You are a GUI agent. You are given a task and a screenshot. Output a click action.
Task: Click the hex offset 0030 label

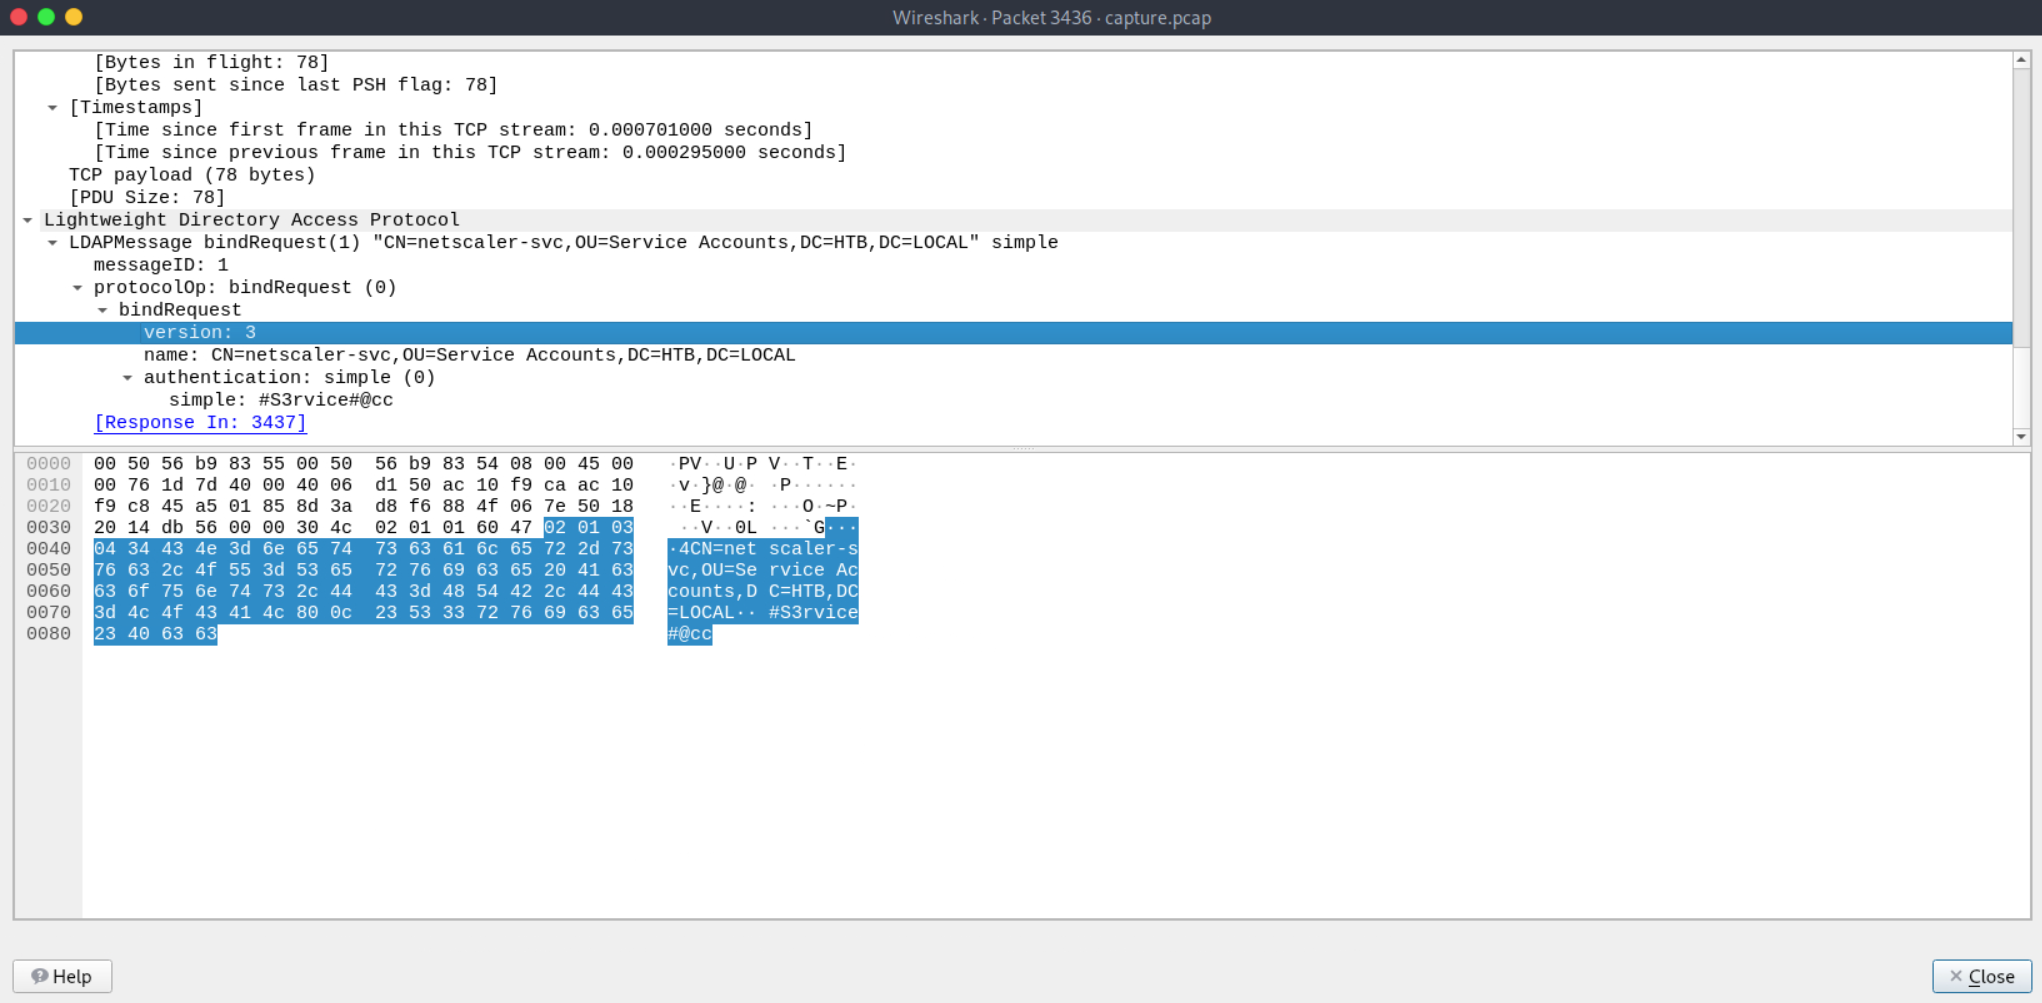click(48, 528)
